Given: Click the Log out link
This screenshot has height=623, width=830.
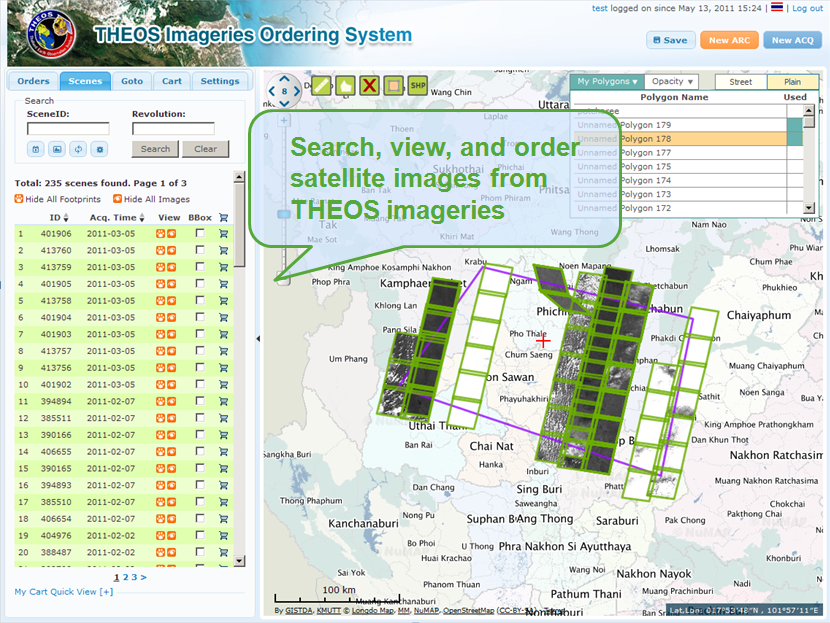Looking at the screenshot, I should (808, 8).
